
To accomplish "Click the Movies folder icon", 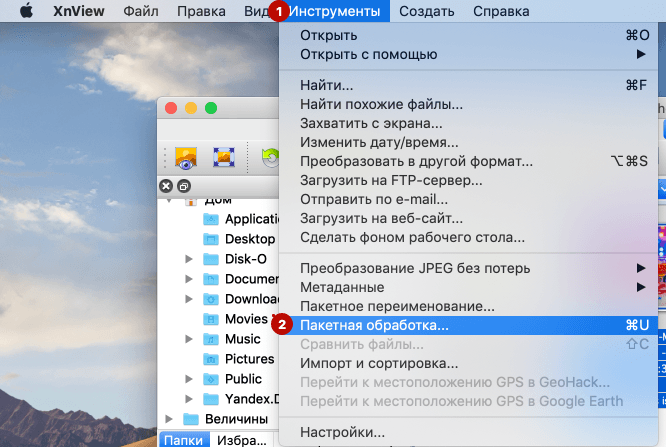I will point(211,319).
